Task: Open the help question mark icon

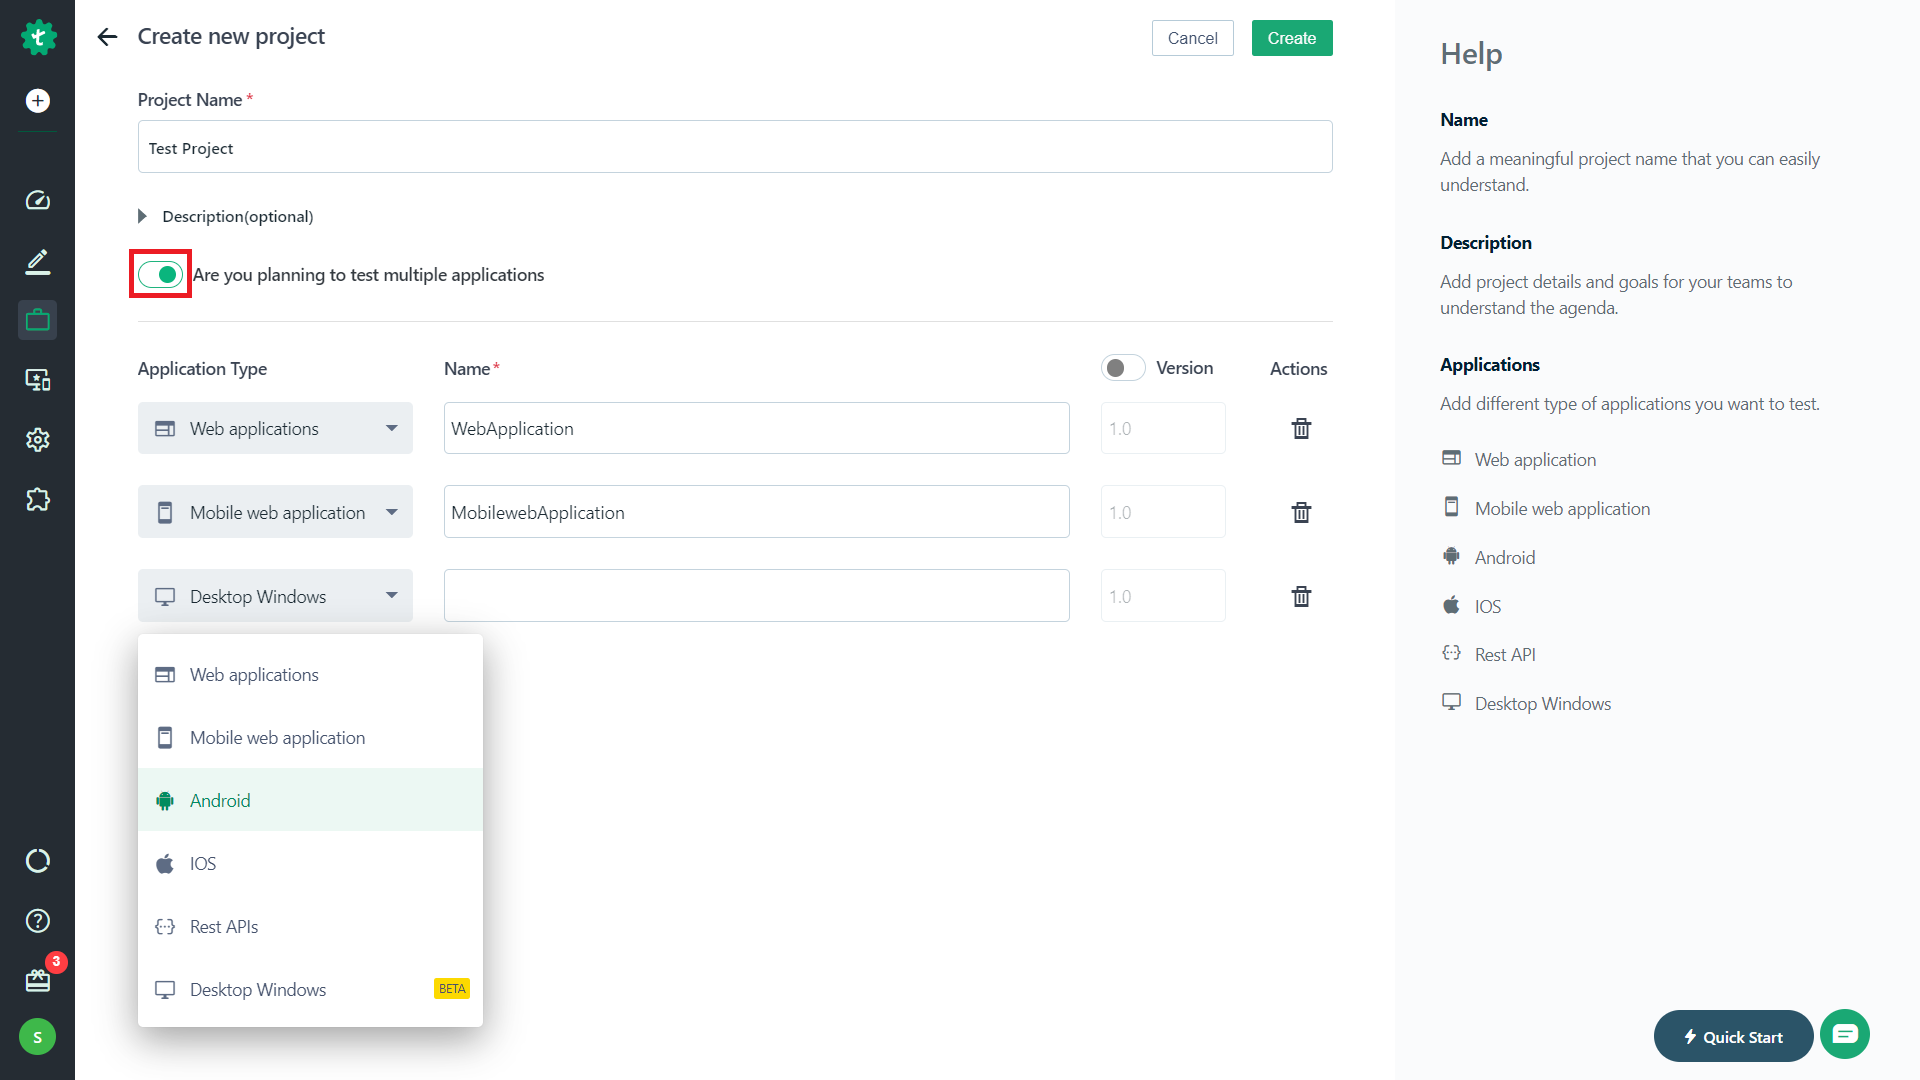Action: pos(38,921)
